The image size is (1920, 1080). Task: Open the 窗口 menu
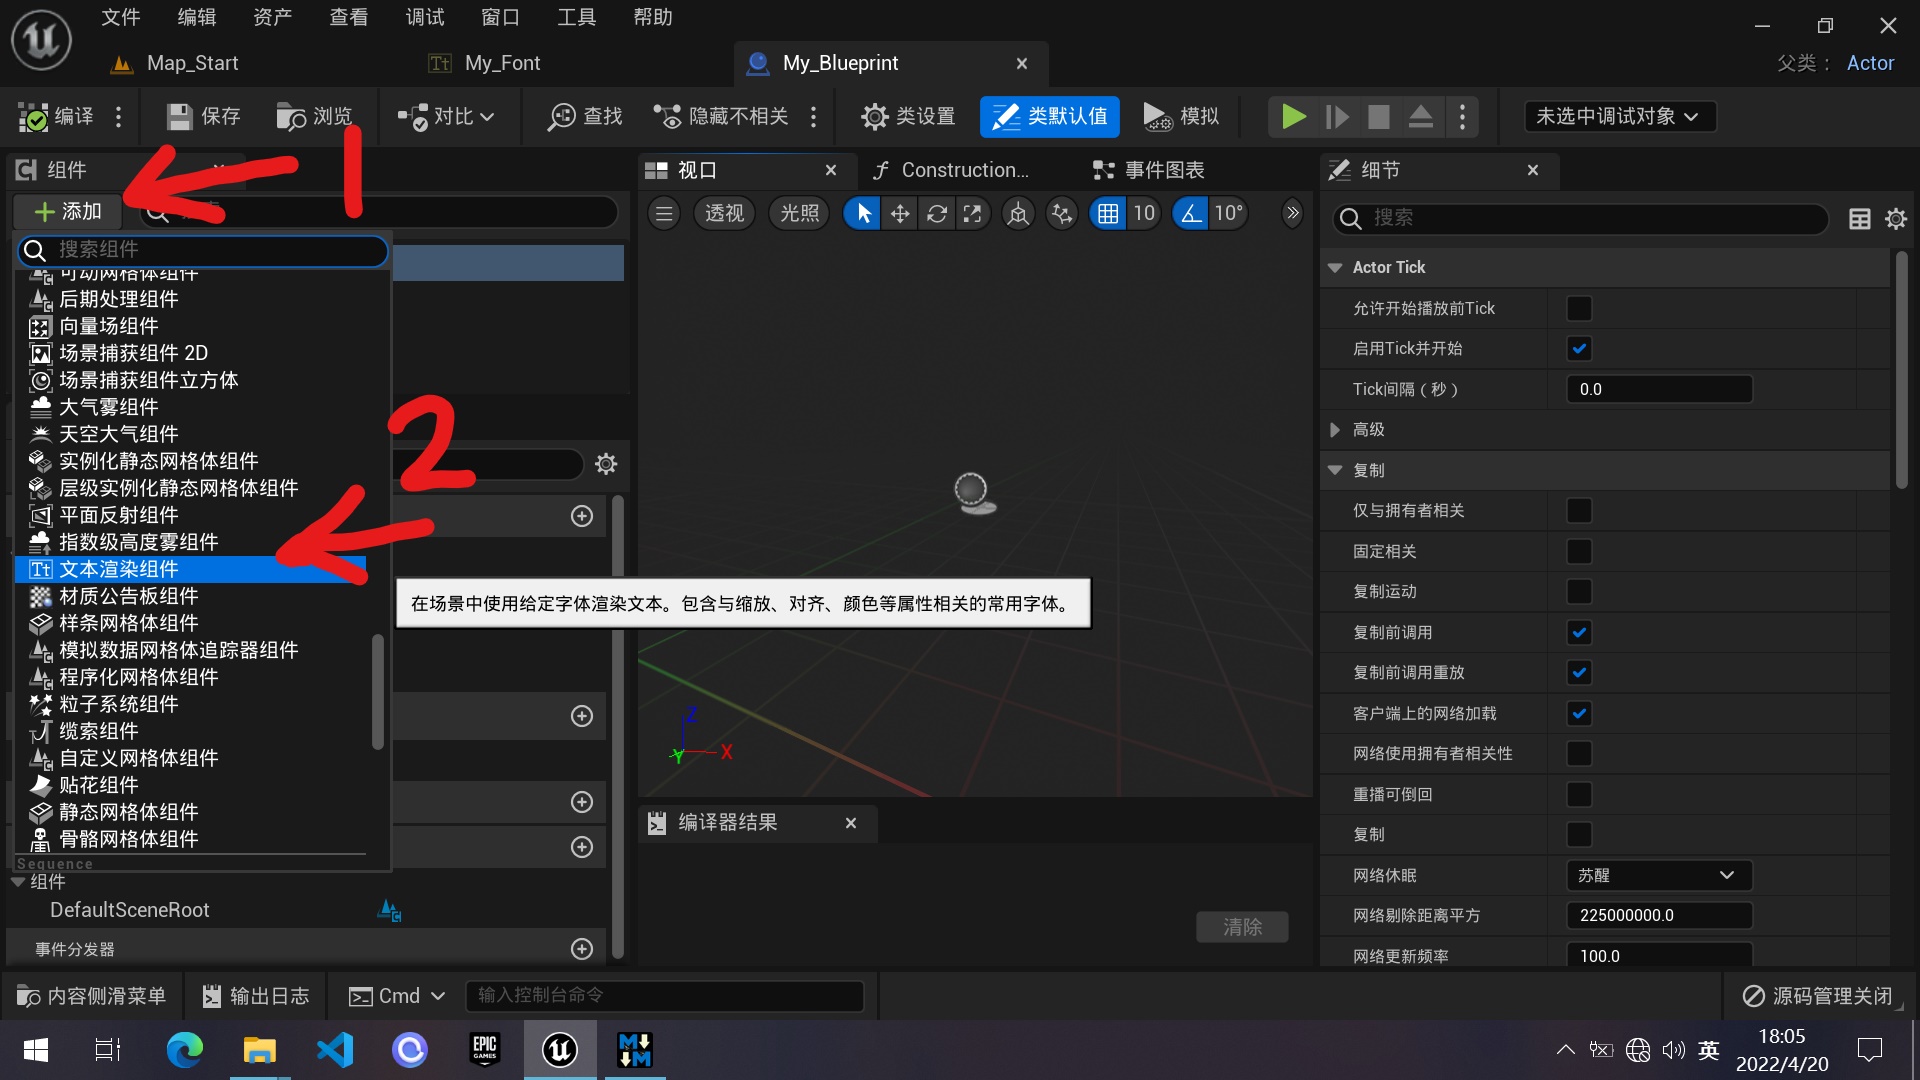click(x=500, y=17)
